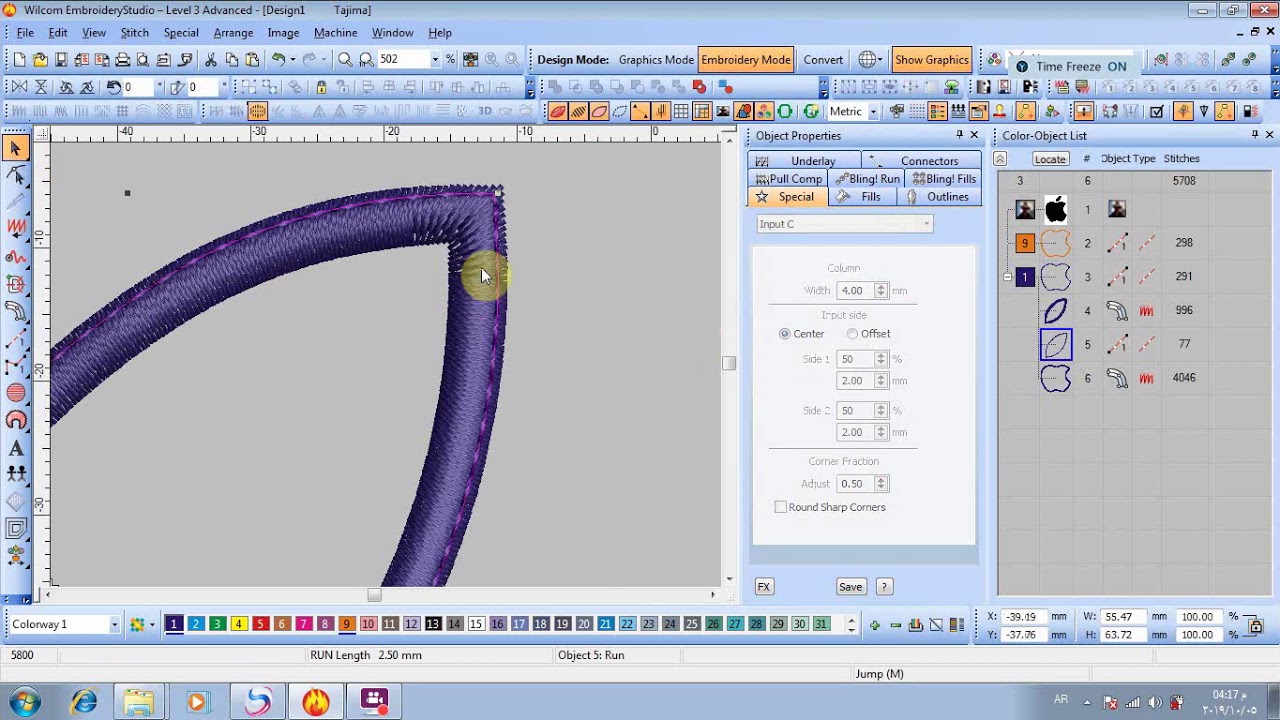Image resolution: width=1280 pixels, height=720 pixels.
Task: Open the zoom factor dropdown
Action: pyautogui.click(x=435, y=60)
